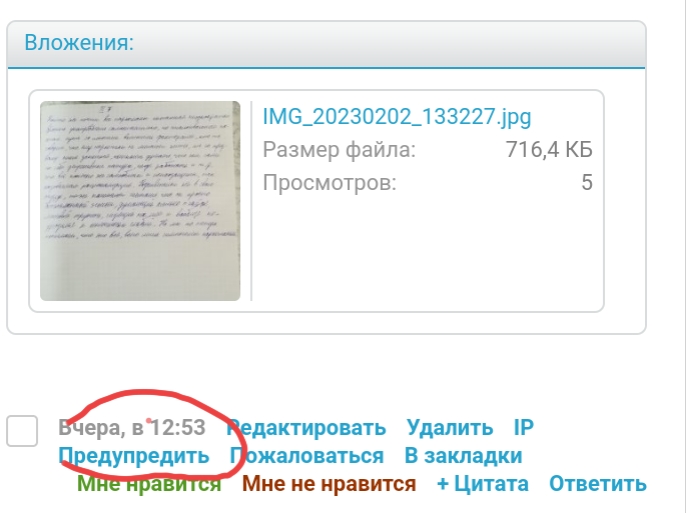The width and height of the screenshot is (686, 513).
Task: Click the 'Просмотров:' label
Action: coord(329,183)
